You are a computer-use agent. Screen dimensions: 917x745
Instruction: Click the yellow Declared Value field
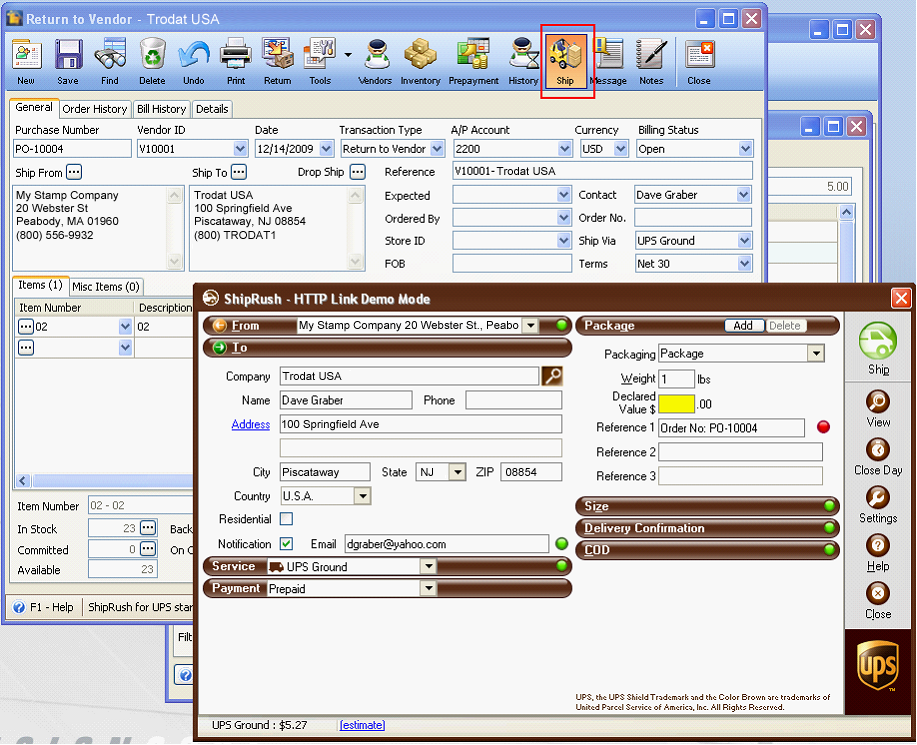[x=677, y=403]
